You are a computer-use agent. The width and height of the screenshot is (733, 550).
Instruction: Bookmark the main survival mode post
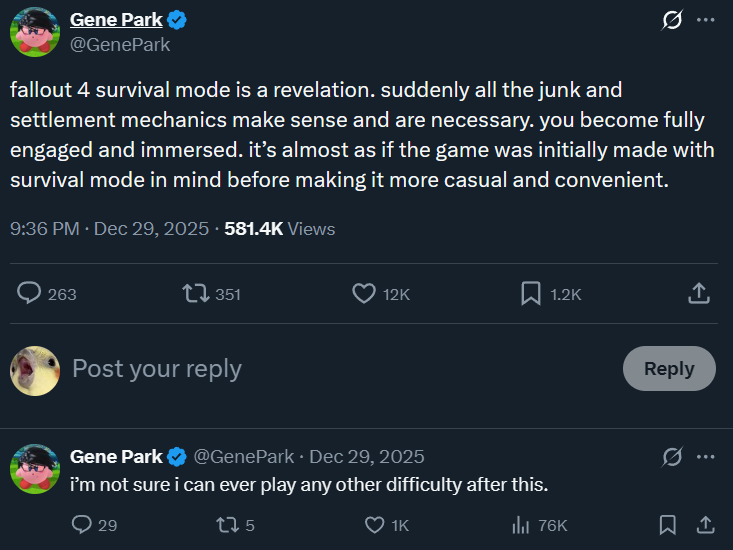point(531,293)
